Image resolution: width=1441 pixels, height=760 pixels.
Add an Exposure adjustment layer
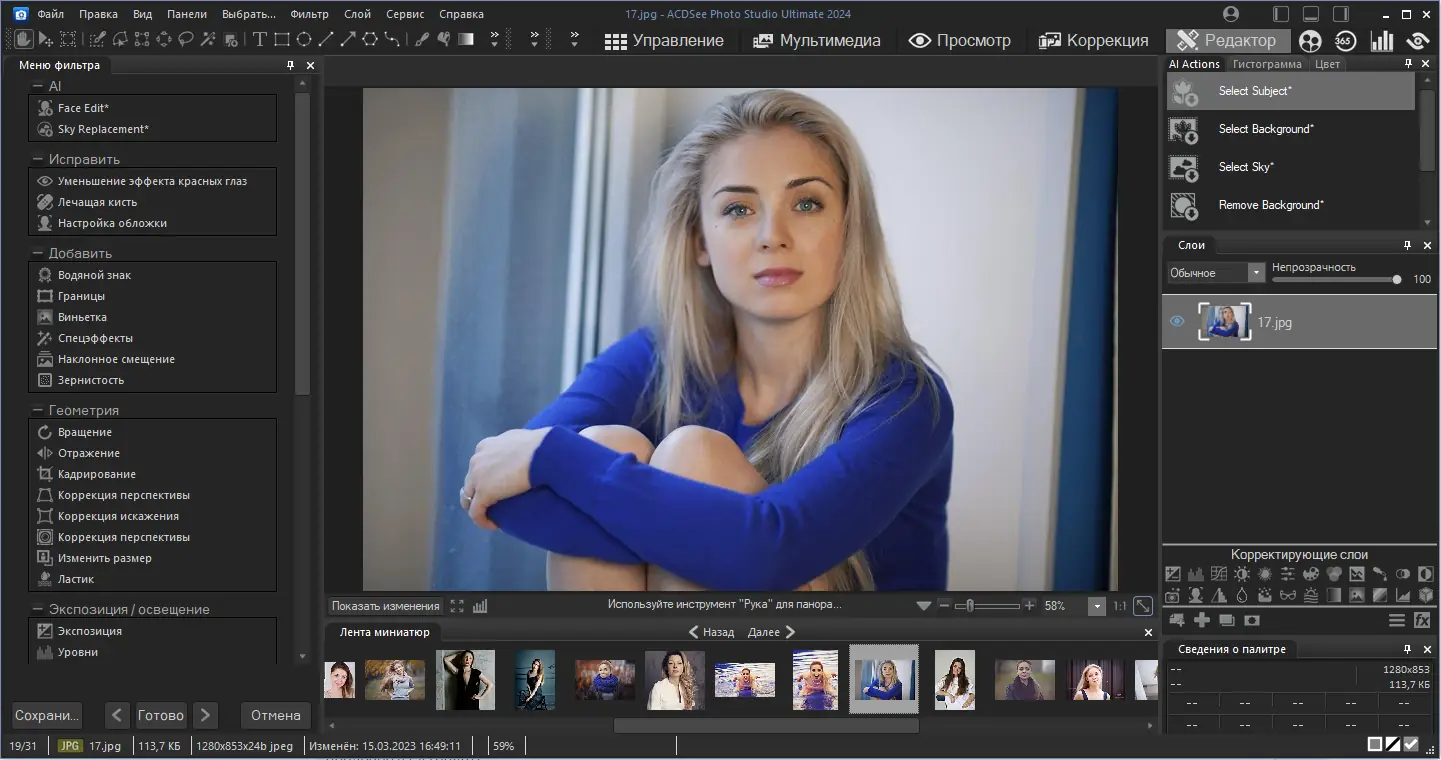coord(1174,574)
